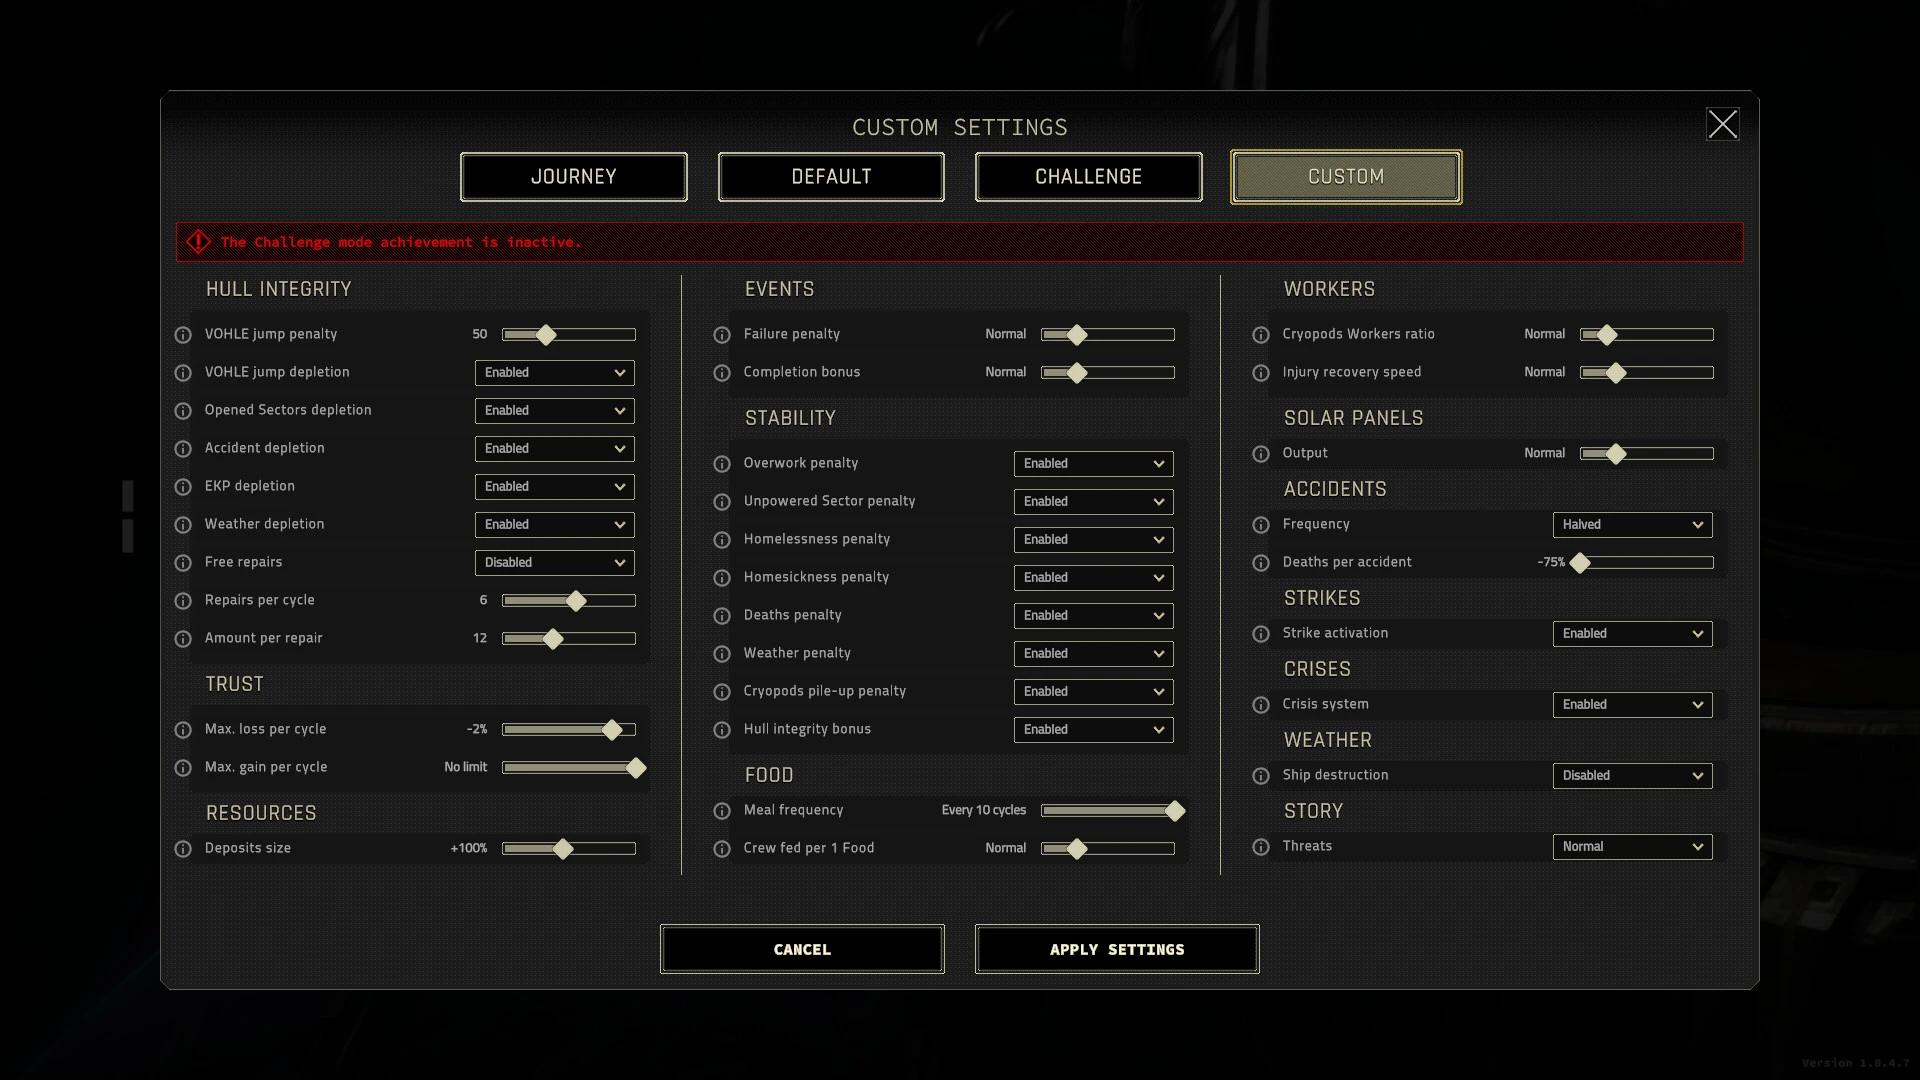Toggle Cryopods pile-up penalty Enabled setting
1920x1080 pixels.
pyautogui.click(x=1091, y=691)
